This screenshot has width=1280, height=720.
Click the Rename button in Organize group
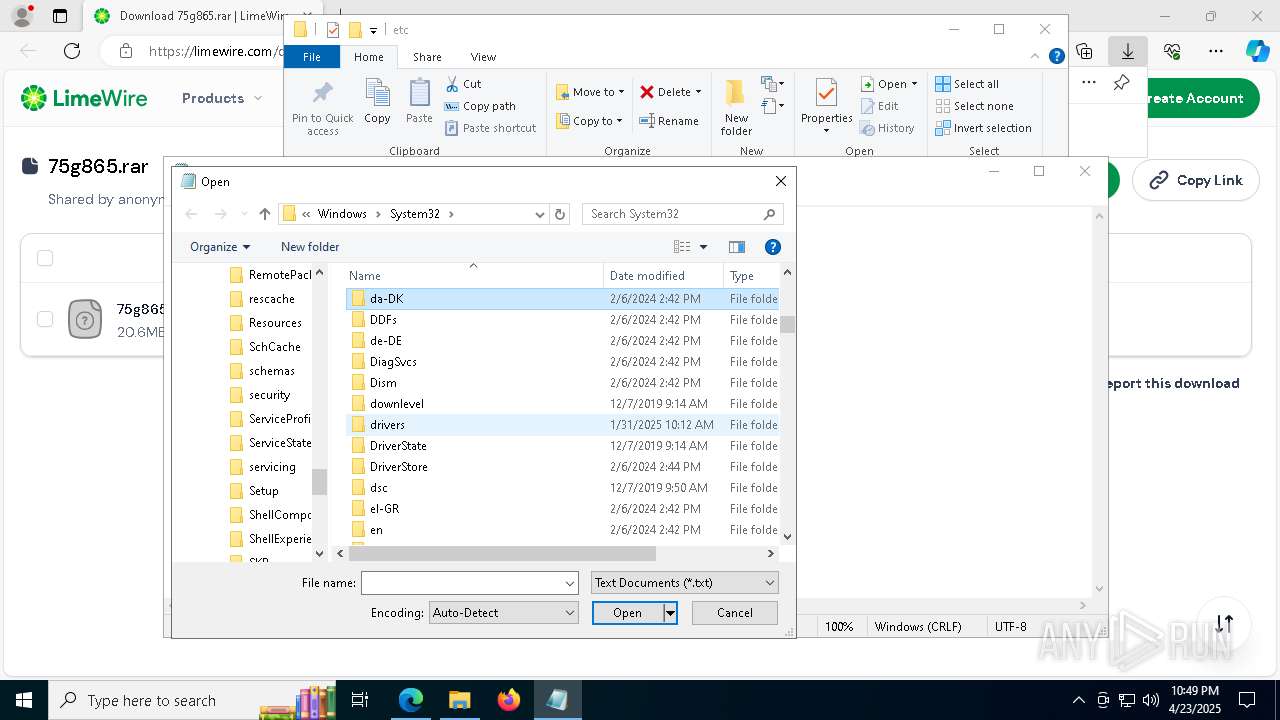[x=669, y=121]
